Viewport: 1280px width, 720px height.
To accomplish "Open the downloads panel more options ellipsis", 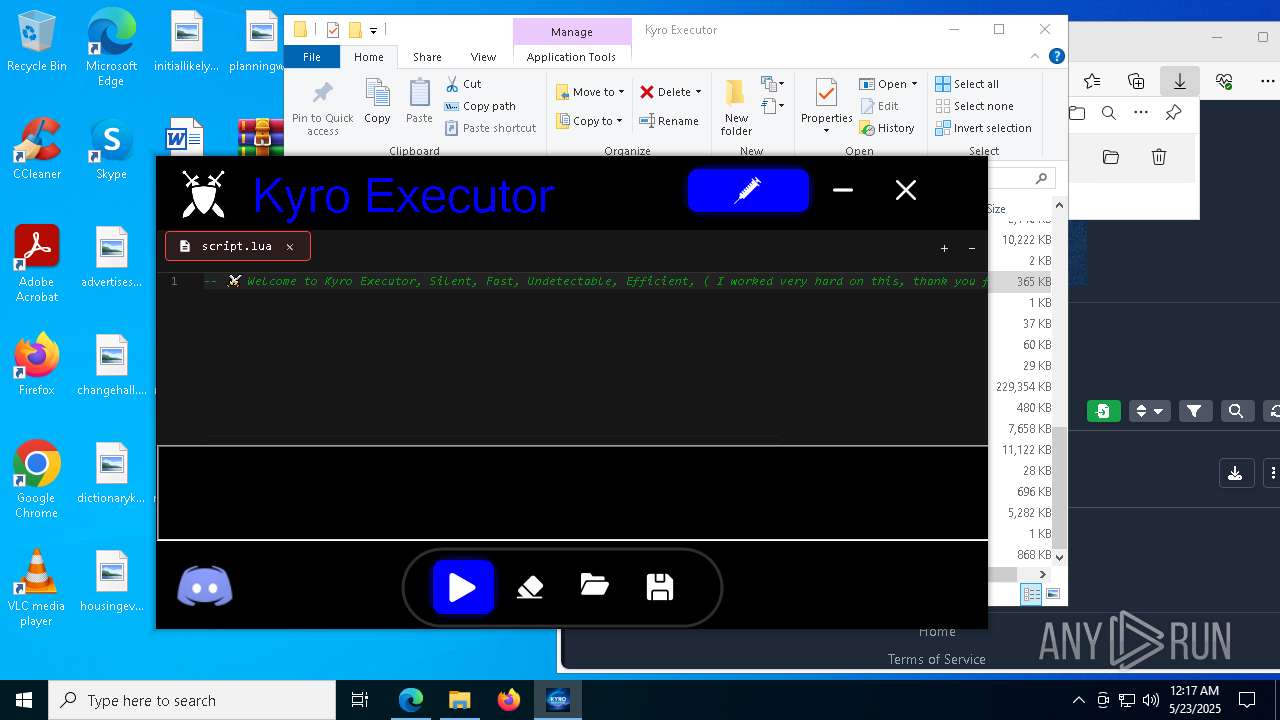I will pos(1141,113).
